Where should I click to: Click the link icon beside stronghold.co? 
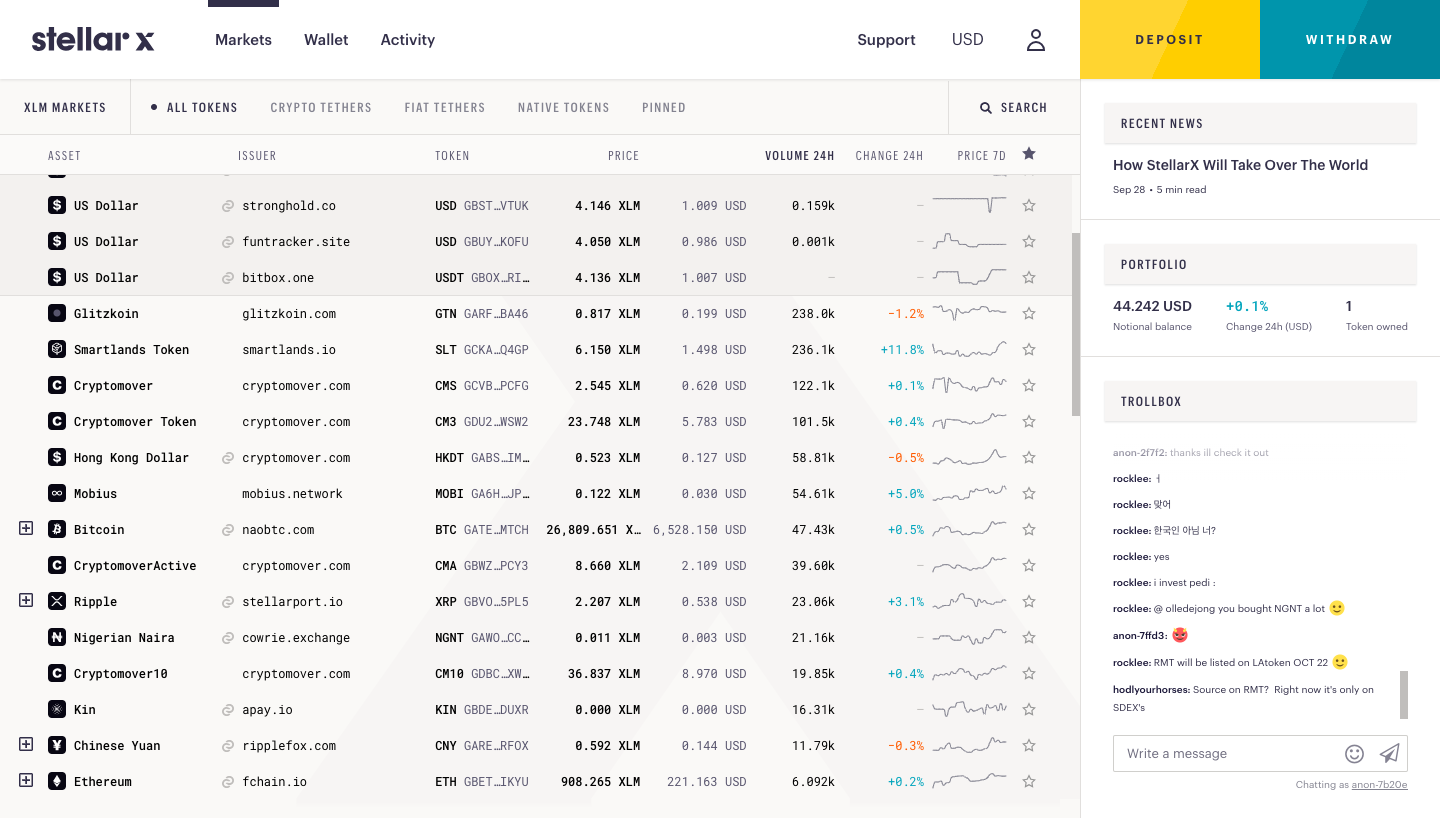(x=228, y=206)
